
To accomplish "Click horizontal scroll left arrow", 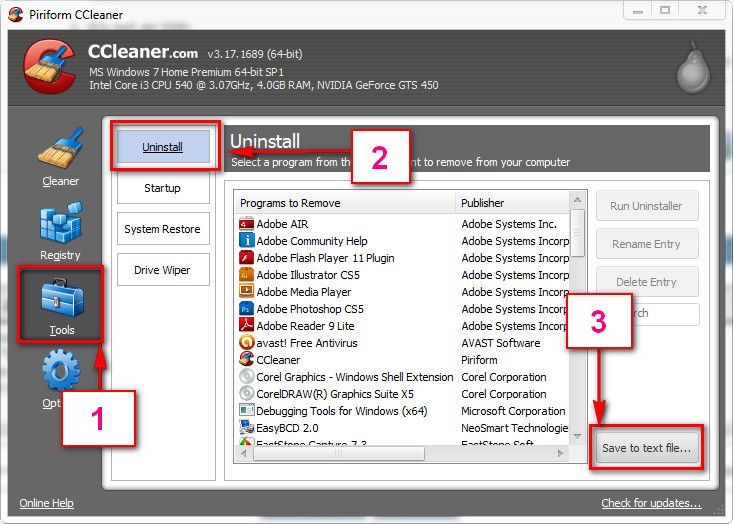I will (x=244, y=453).
